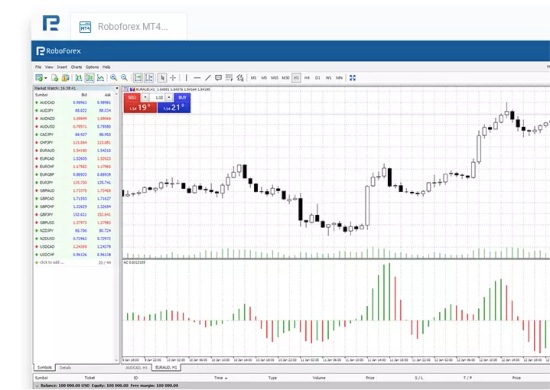Click the red SELL button
Image resolution: width=550 pixels, height=390 pixels.
pos(132,98)
